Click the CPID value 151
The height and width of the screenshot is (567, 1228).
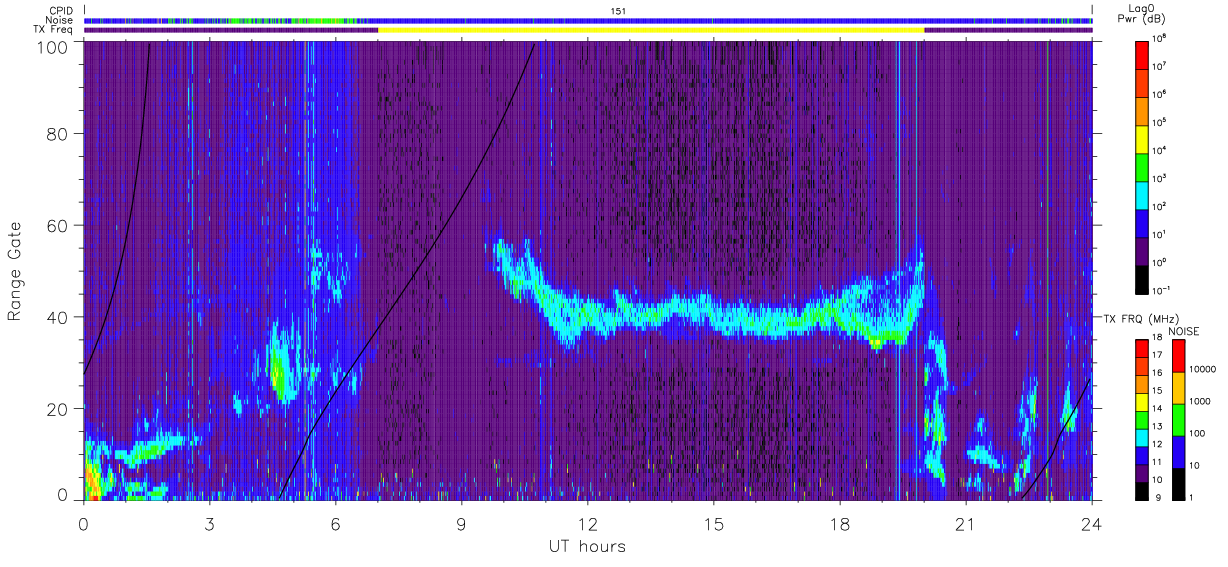tap(618, 11)
